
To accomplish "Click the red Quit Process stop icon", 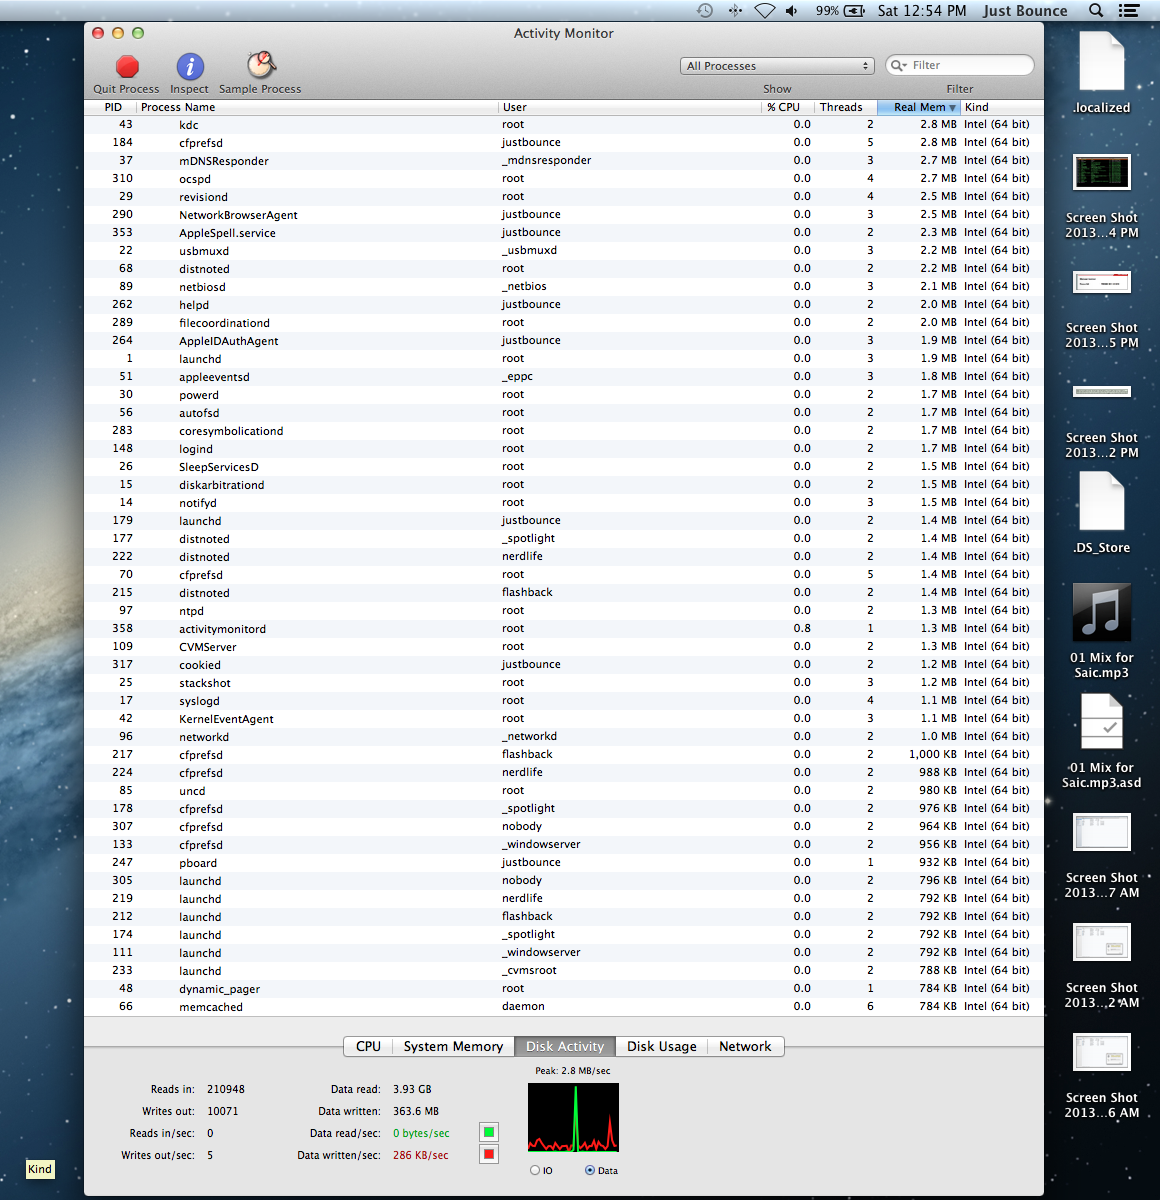I will (127, 67).
